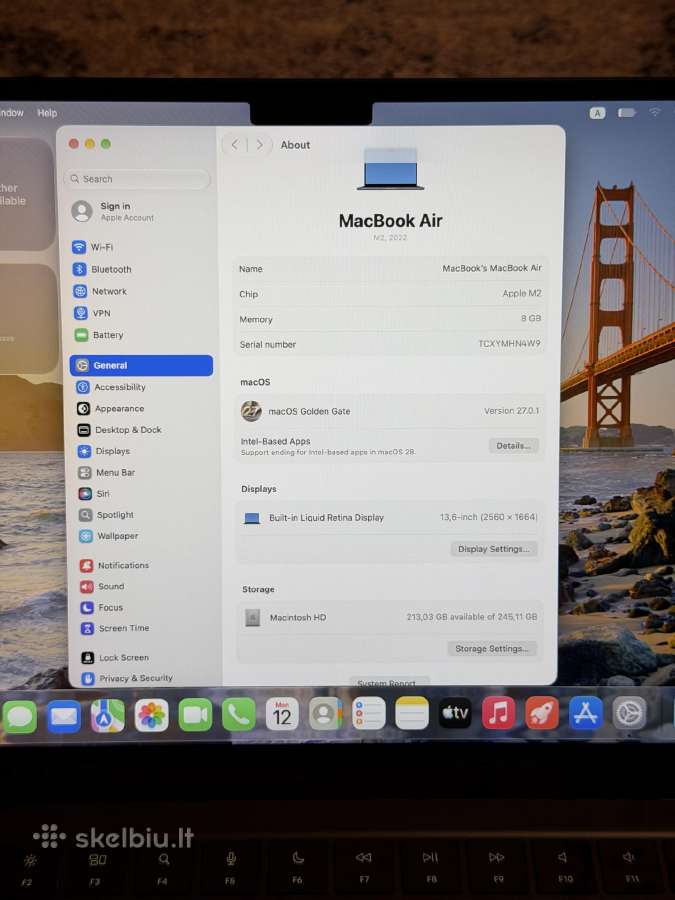Image resolution: width=675 pixels, height=900 pixels.
Task: Click Details for Intel-Based Apps
Action: pos(514,446)
